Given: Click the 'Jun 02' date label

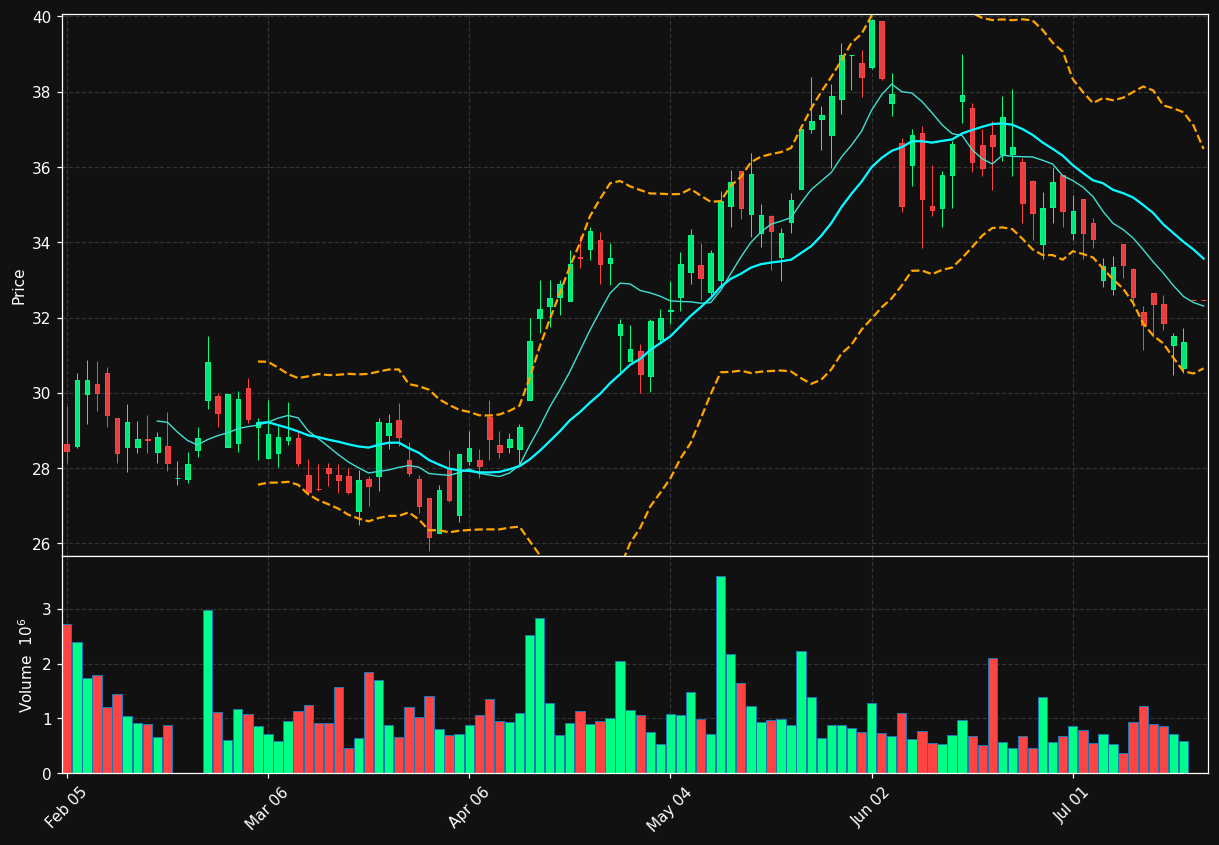Looking at the screenshot, I should click(870, 808).
